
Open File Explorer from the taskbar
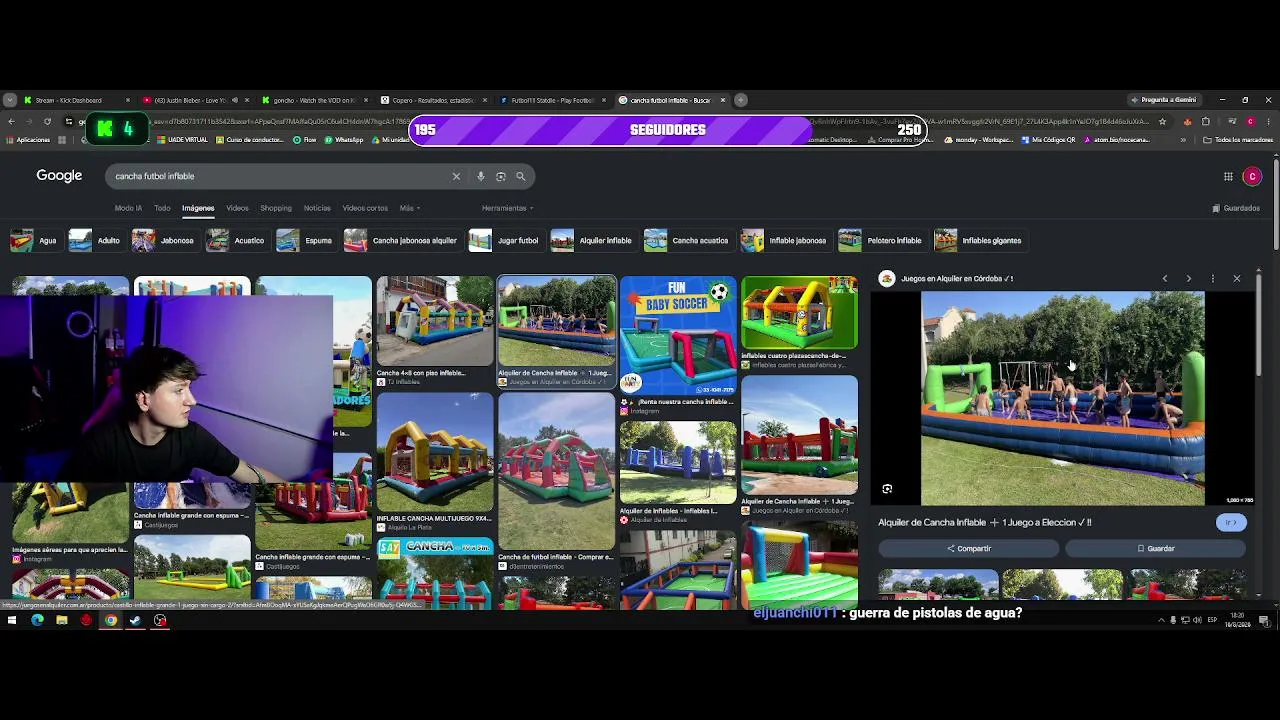tap(62, 620)
